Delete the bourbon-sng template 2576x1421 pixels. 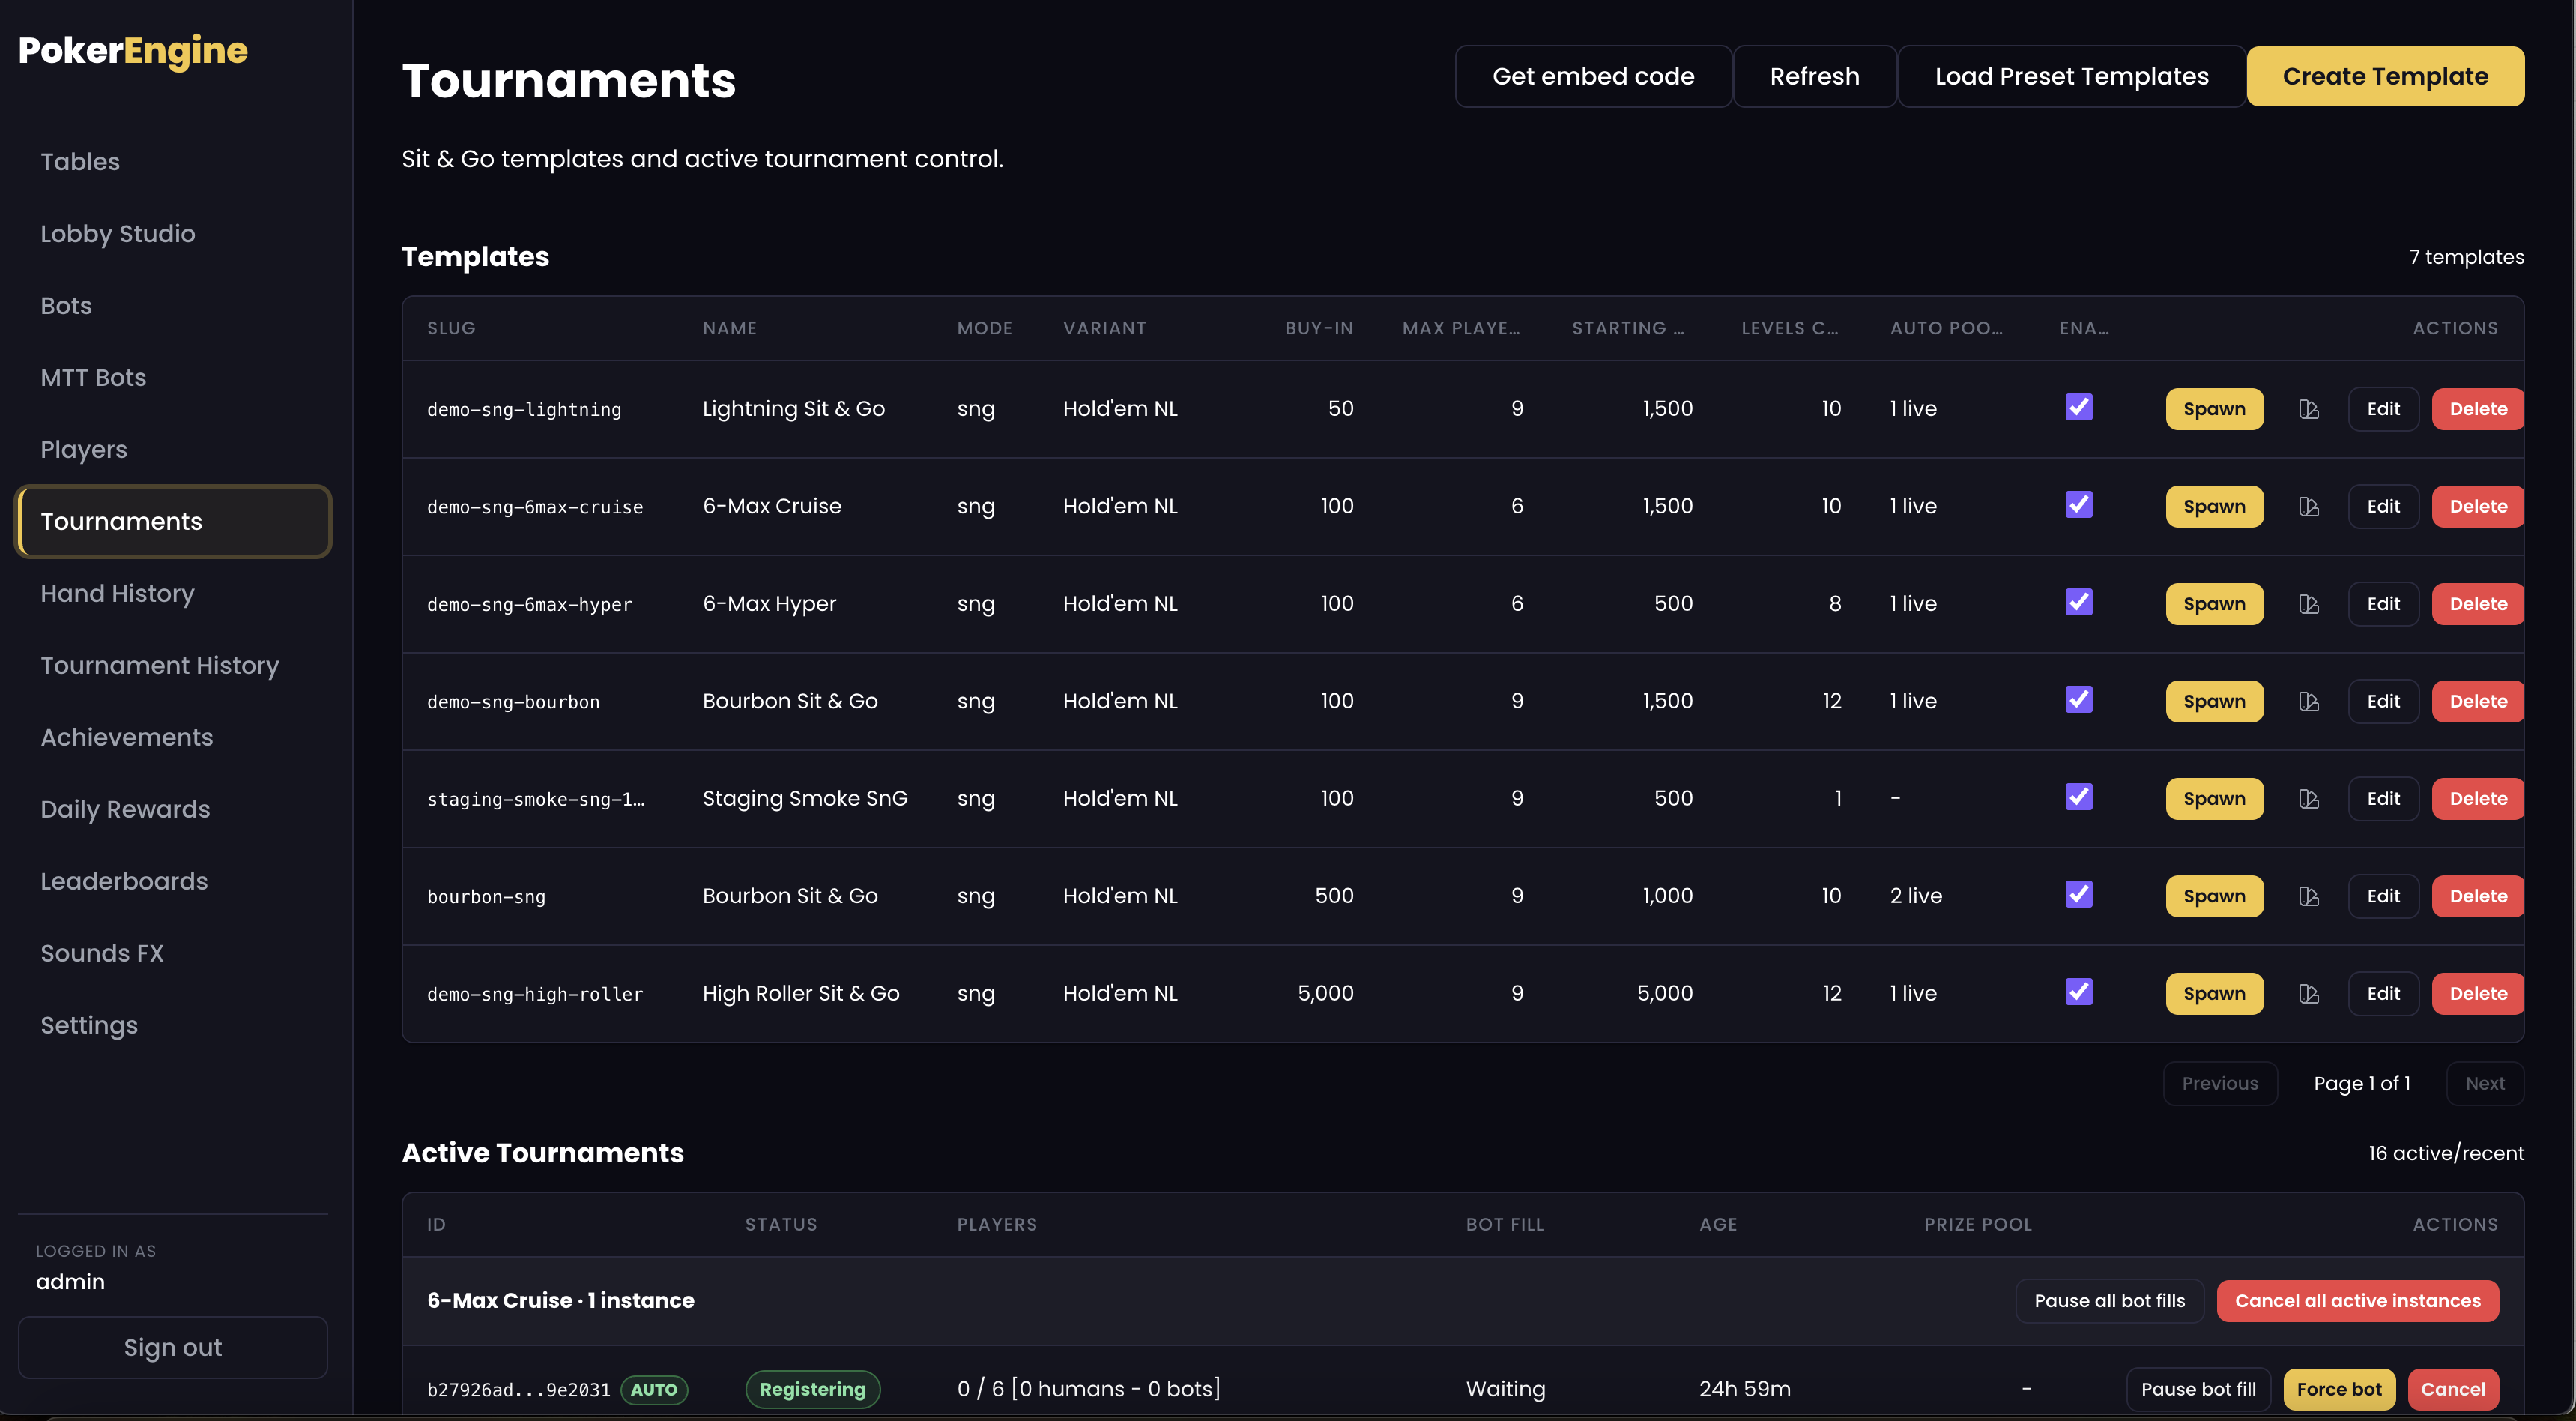(x=2478, y=897)
